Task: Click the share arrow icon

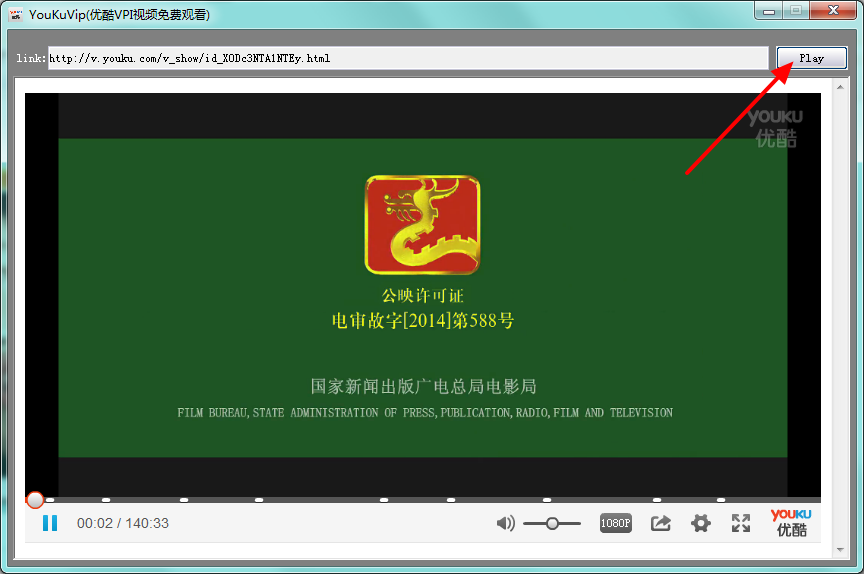Action: pos(661,523)
